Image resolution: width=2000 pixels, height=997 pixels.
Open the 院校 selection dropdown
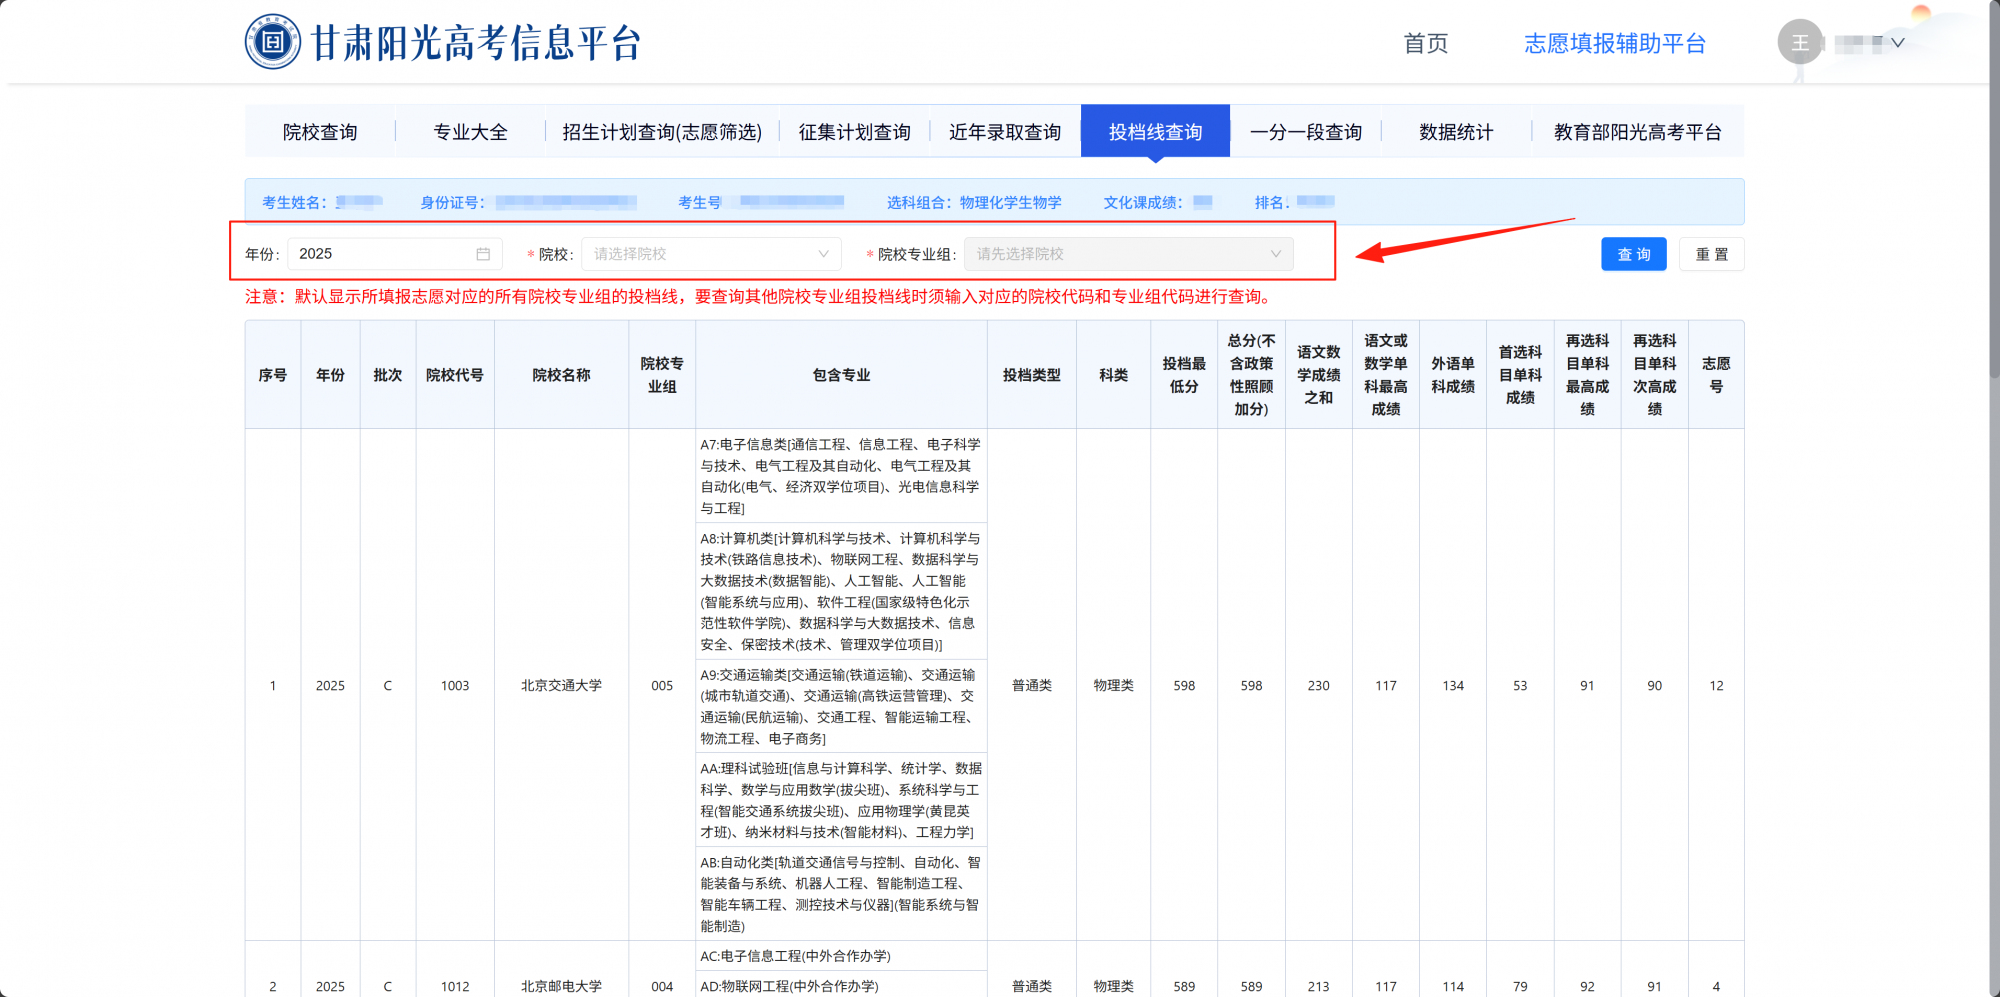click(710, 254)
